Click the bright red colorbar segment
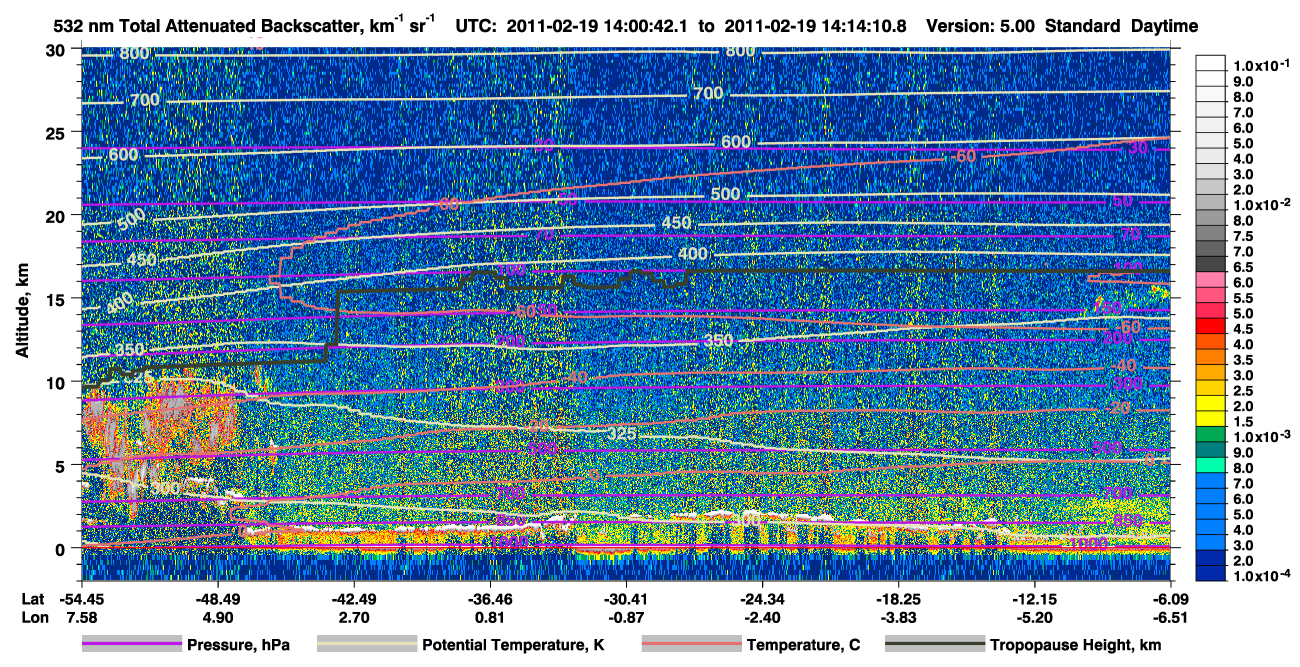The image size is (1300, 667). point(1210,325)
